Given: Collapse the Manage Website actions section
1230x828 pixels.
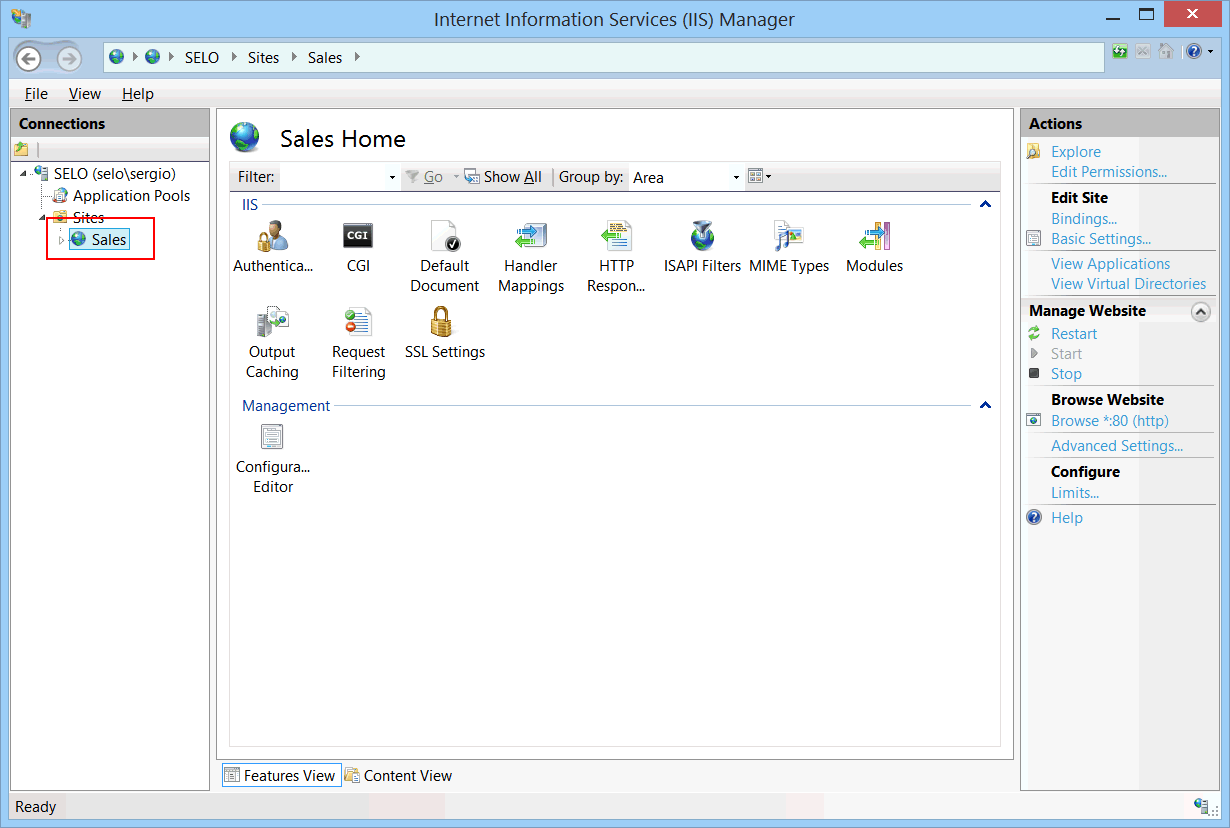Looking at the screenshot, I should tap(1201, 312).
